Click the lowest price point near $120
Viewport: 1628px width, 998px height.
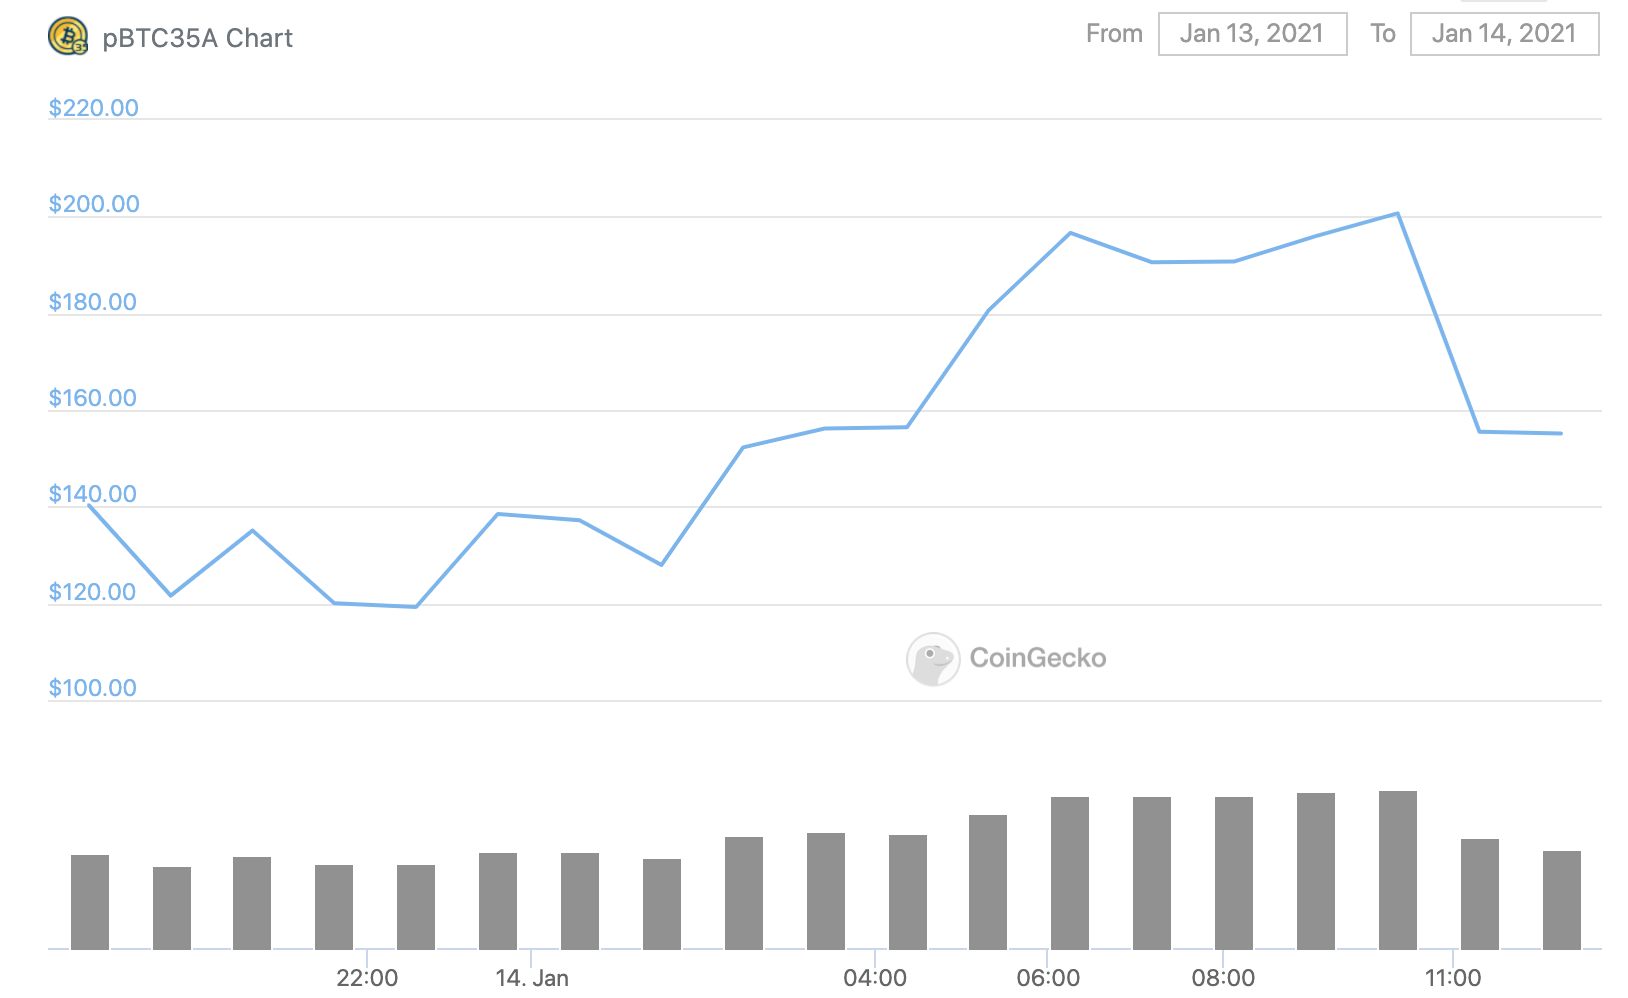[x=415, y=607]
